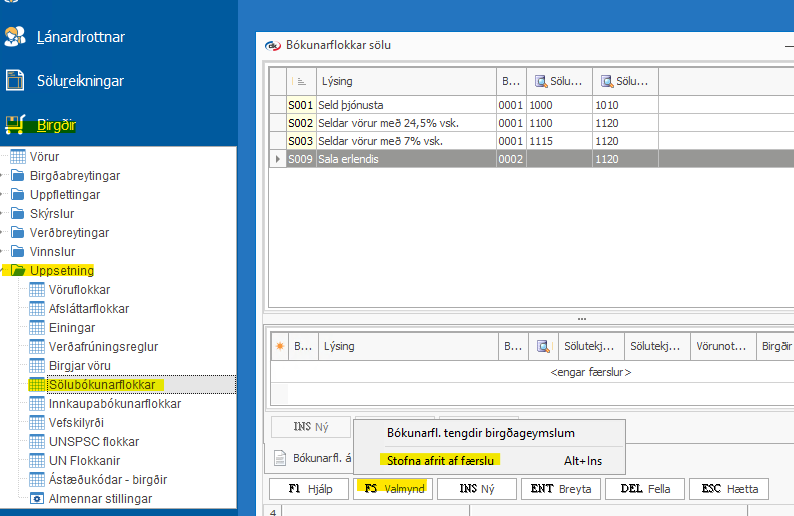Open Innkaupabókunarflokkar in the tree
This screenshot has width=794, height=516.
pos(115,404)
